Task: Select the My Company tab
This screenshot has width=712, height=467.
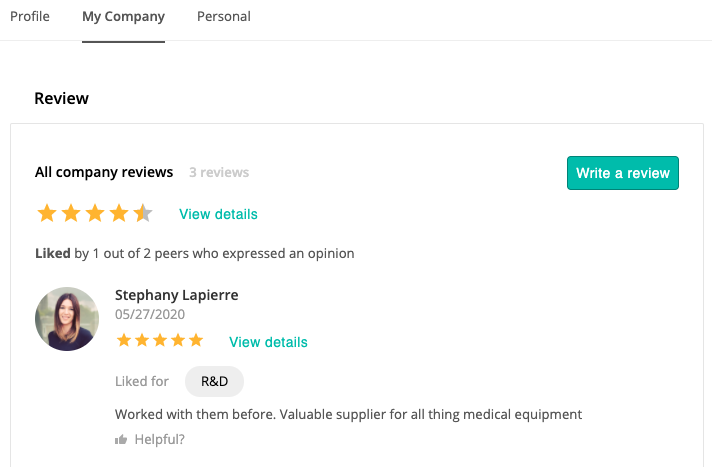Action: tap(123, 17)
